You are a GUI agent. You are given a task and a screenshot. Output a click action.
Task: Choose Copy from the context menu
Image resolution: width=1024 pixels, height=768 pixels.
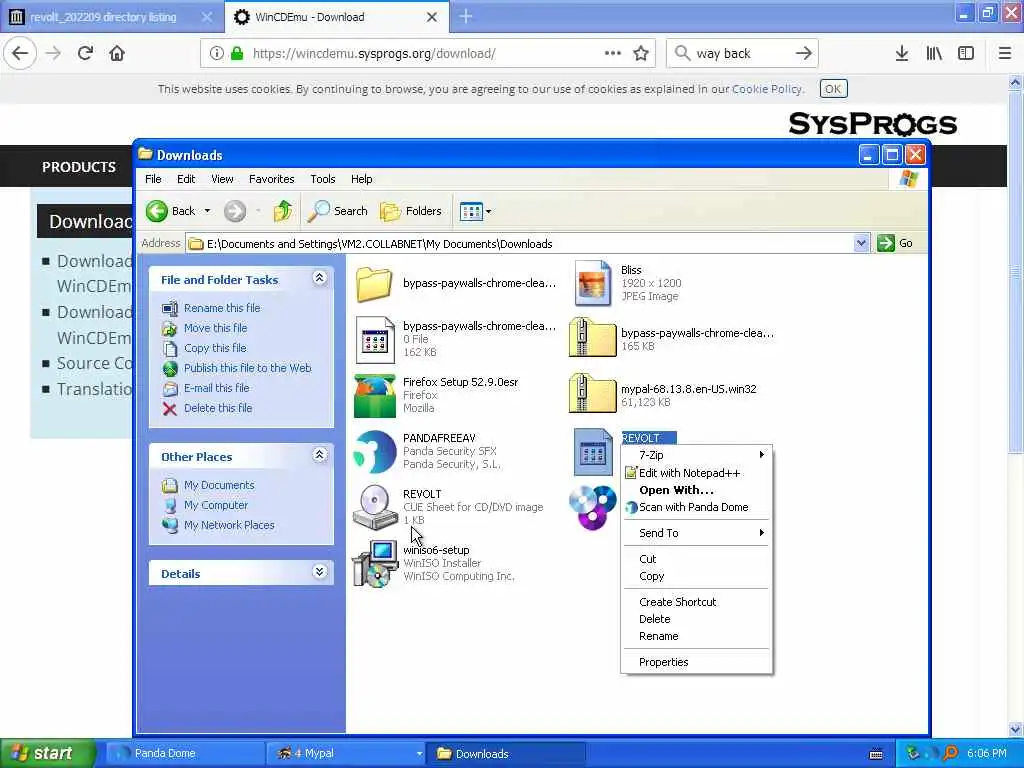click(696, 576)
